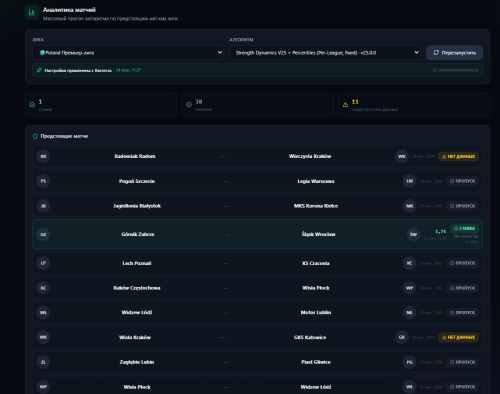
Task: Click the ŚW avatar of Śląsk Wrocław
Action: tap(413, 234)
